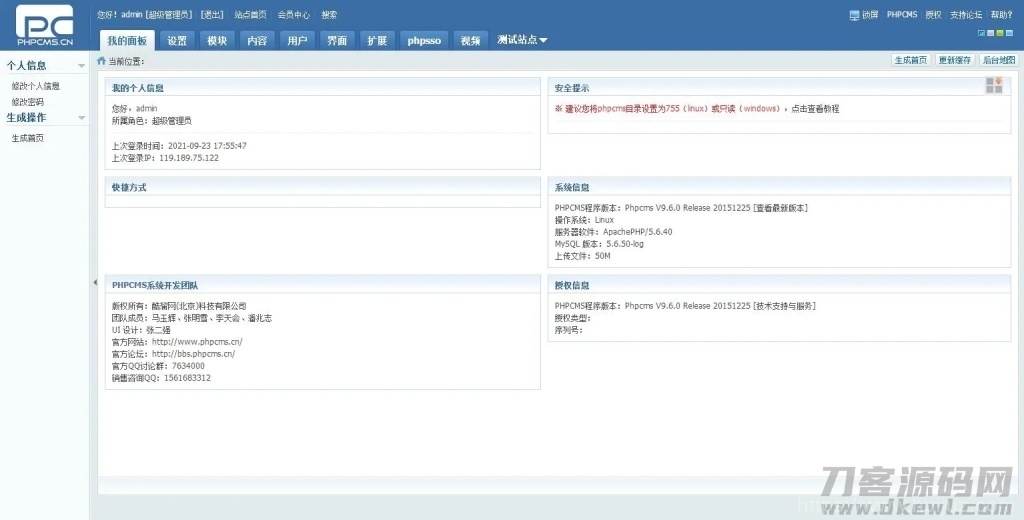Click the [查看最新版本] link

[x=780, y=208]
